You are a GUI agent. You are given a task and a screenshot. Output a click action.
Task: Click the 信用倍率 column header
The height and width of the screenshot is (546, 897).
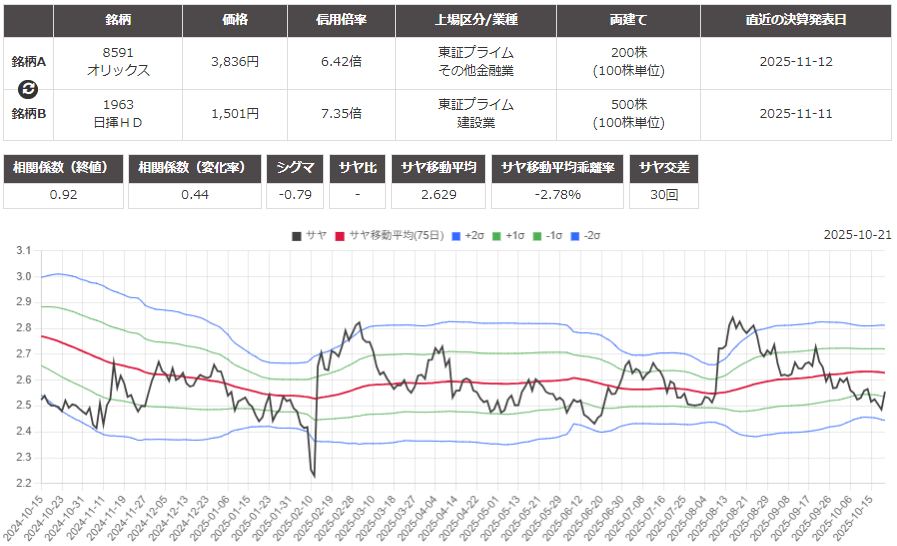(x=341, y=20)
